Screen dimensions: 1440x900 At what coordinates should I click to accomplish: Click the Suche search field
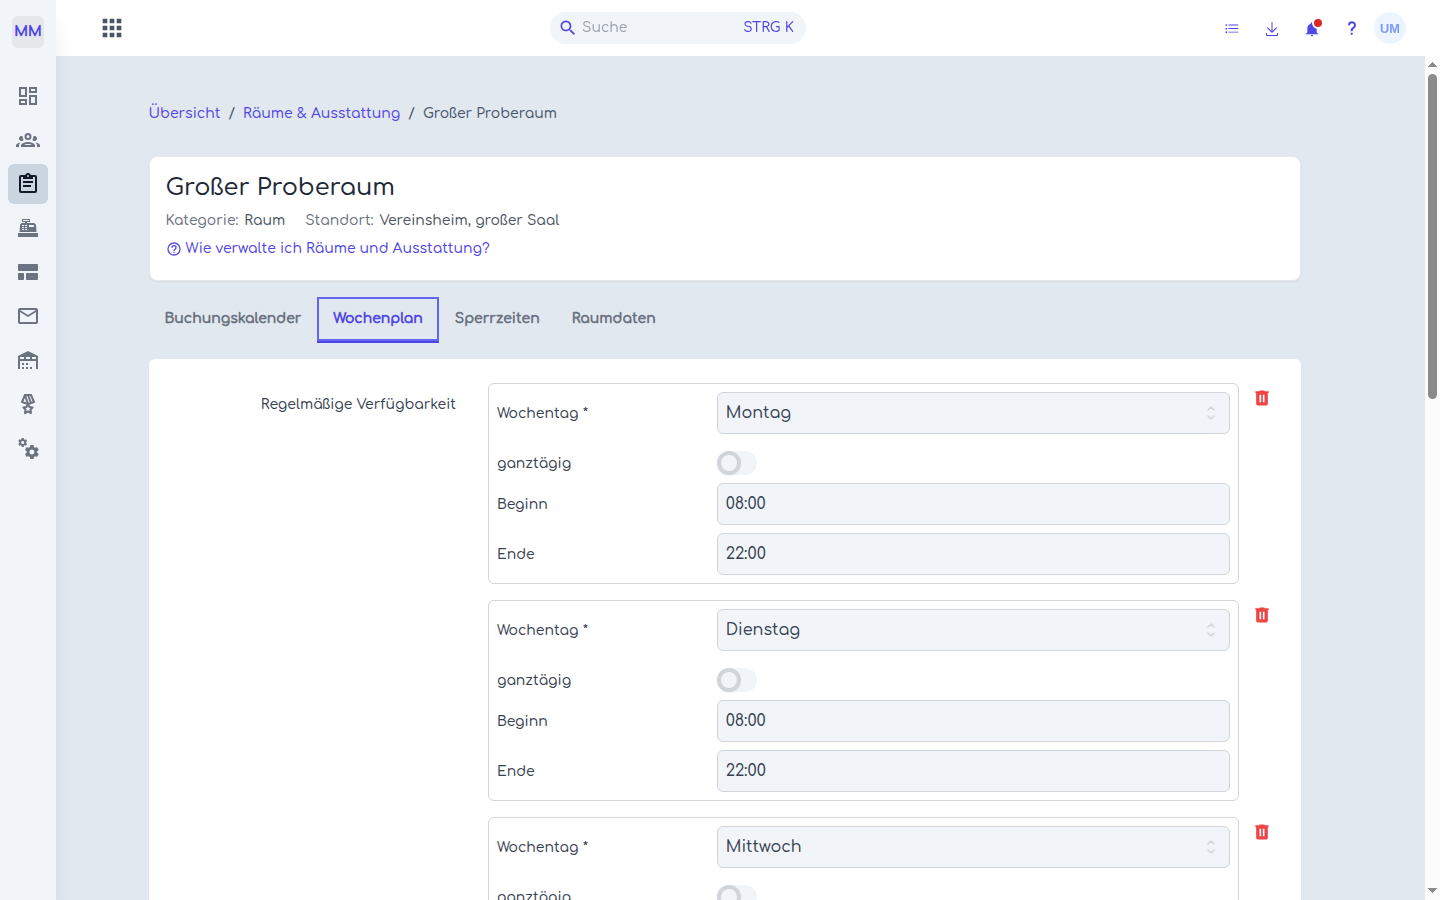click(x=678, y=28)
